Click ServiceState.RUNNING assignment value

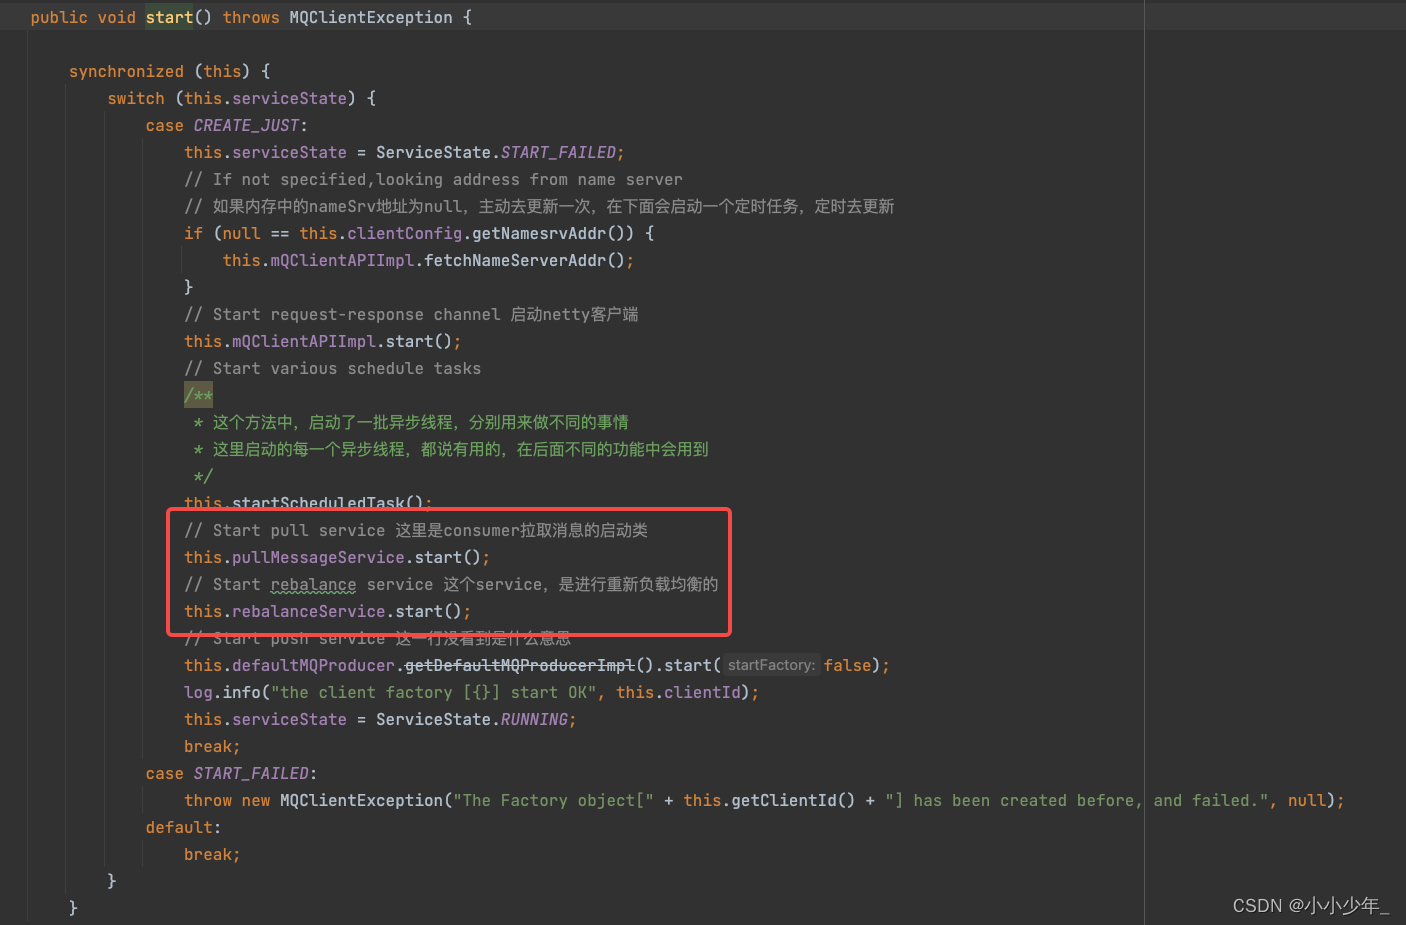click(472, 719)
